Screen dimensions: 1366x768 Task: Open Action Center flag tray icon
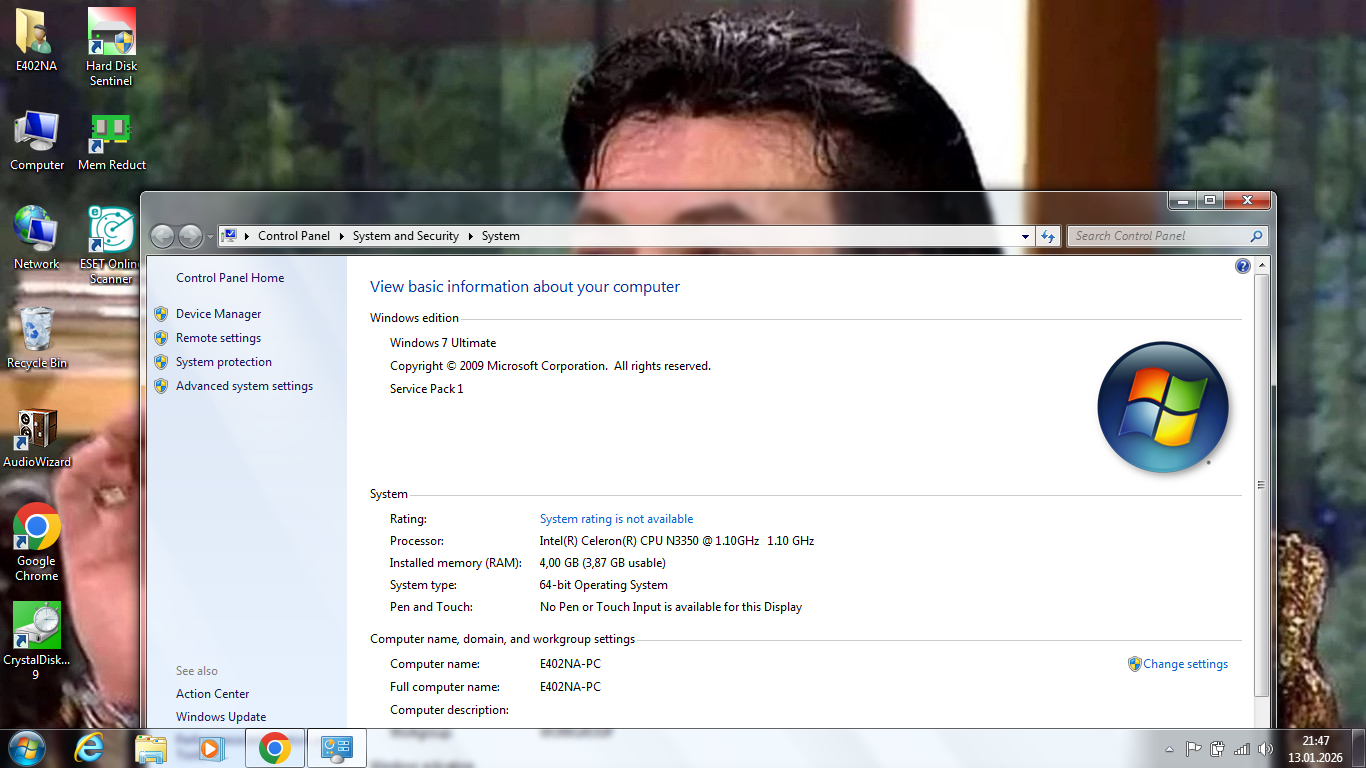pyautogui.click(x=1193, y=749)
